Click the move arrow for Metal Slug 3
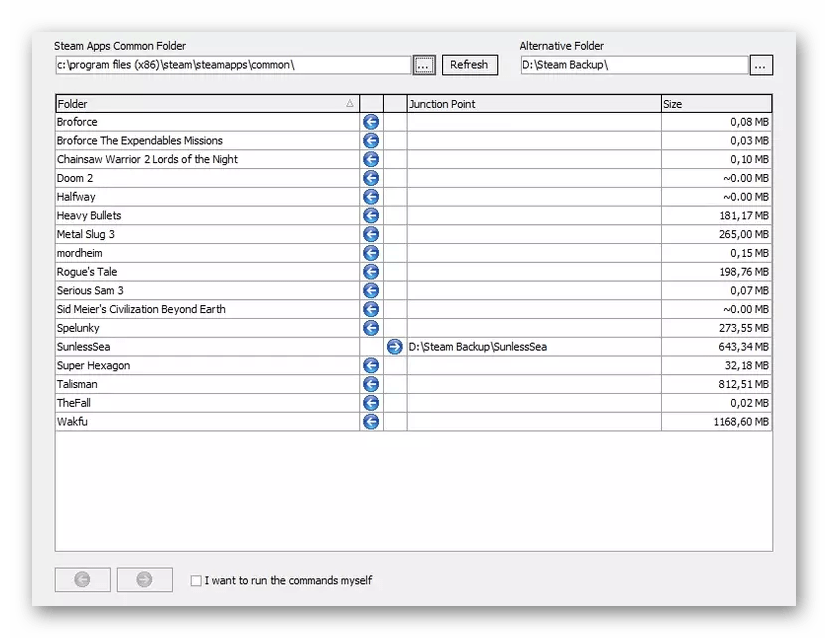This screenshot has height=638, width=828. (371, 234)
